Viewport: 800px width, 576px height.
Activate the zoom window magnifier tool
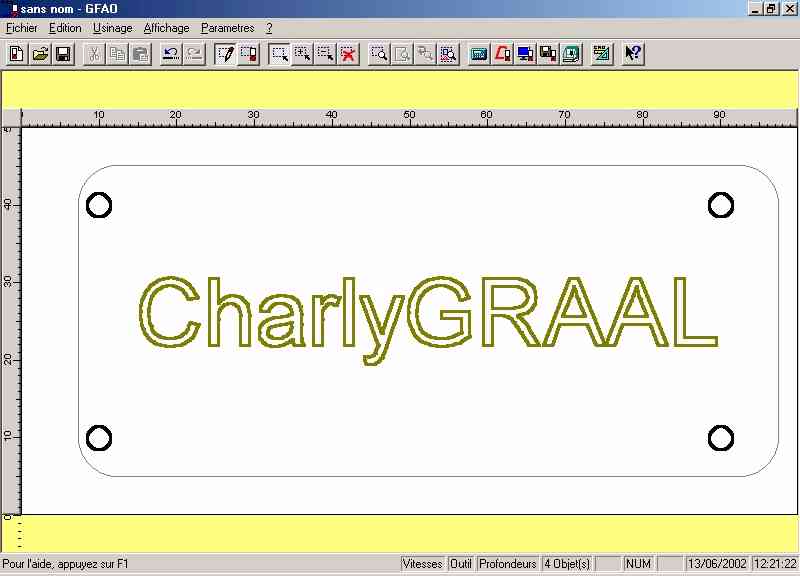379,54
